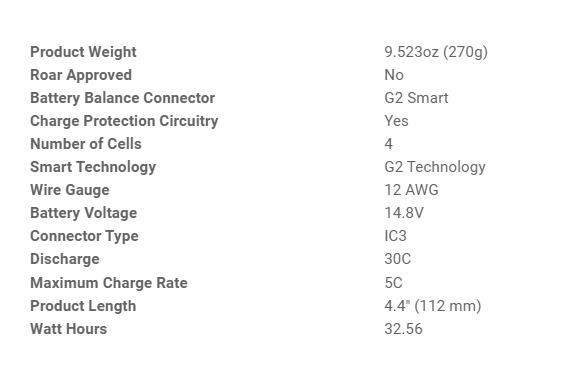The height and width of the screenshot is (380, 566).
Task: Select the 12 AWG value
Action: [412, 190]
